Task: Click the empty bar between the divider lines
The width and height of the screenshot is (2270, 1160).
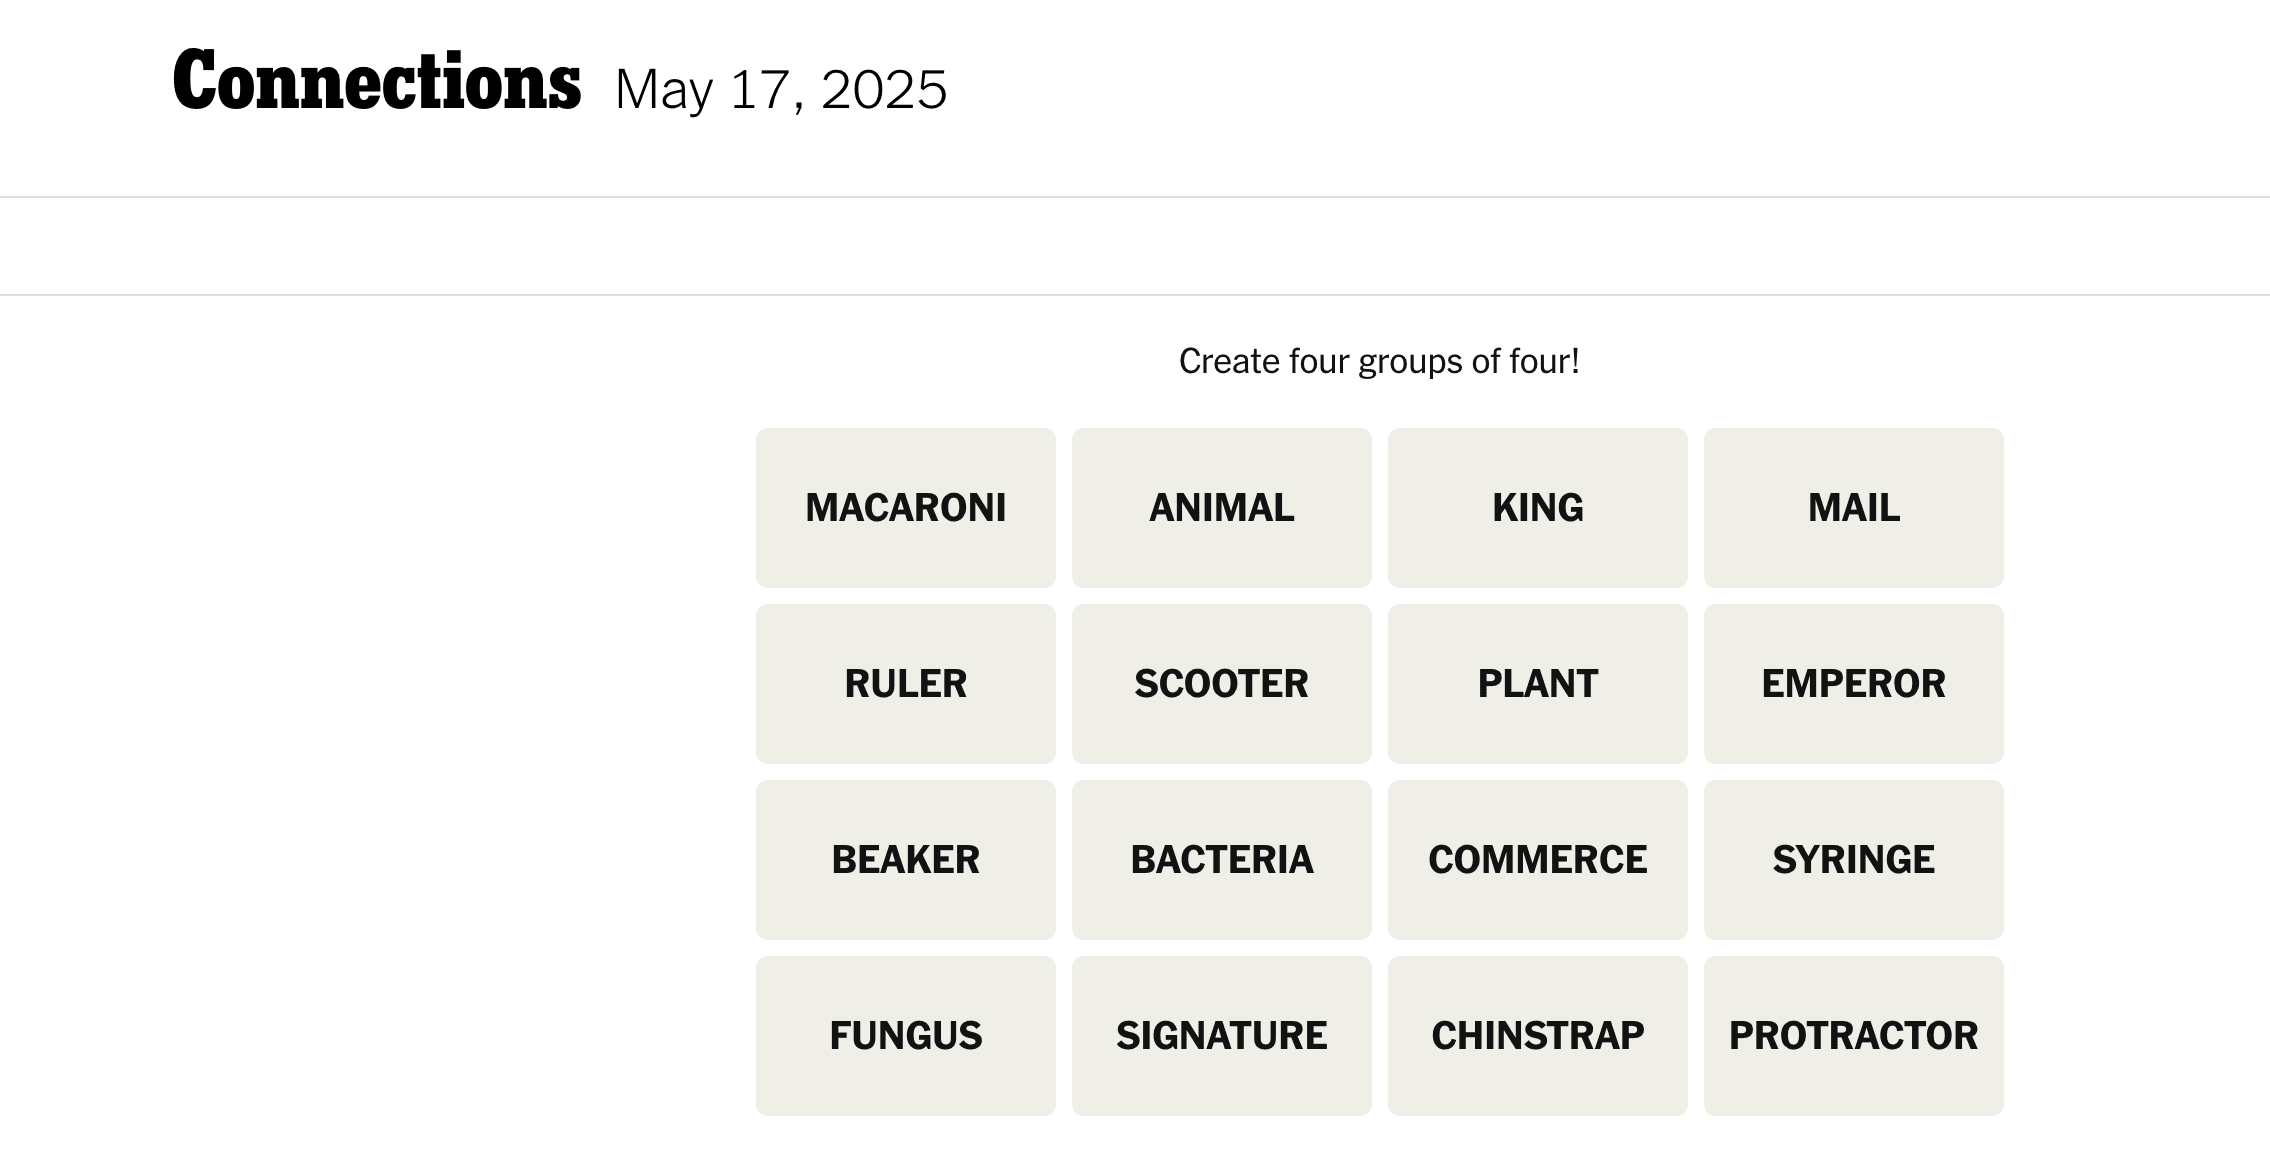Action: point(1135,246)
